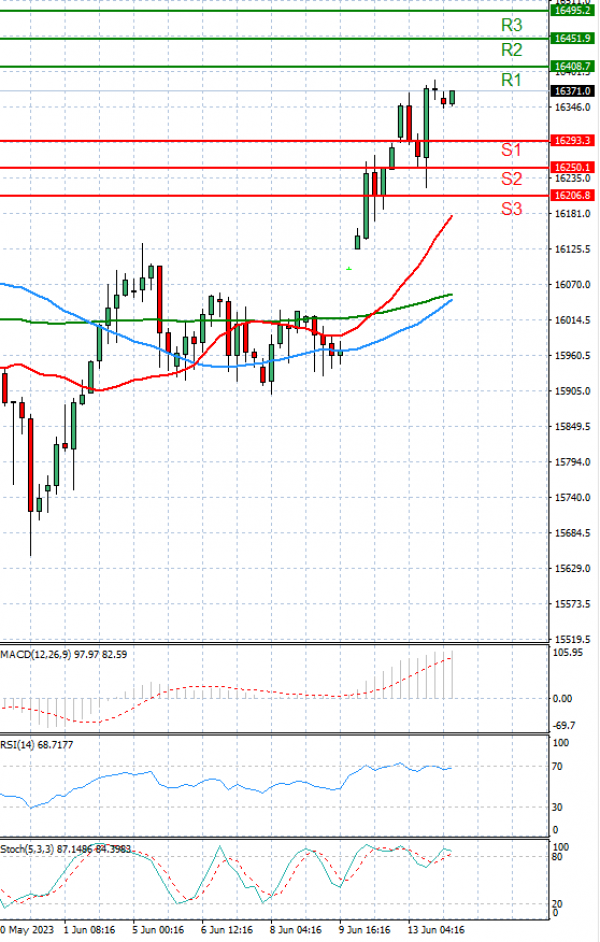Click the Stochastic 80 level label

[557, 857]
